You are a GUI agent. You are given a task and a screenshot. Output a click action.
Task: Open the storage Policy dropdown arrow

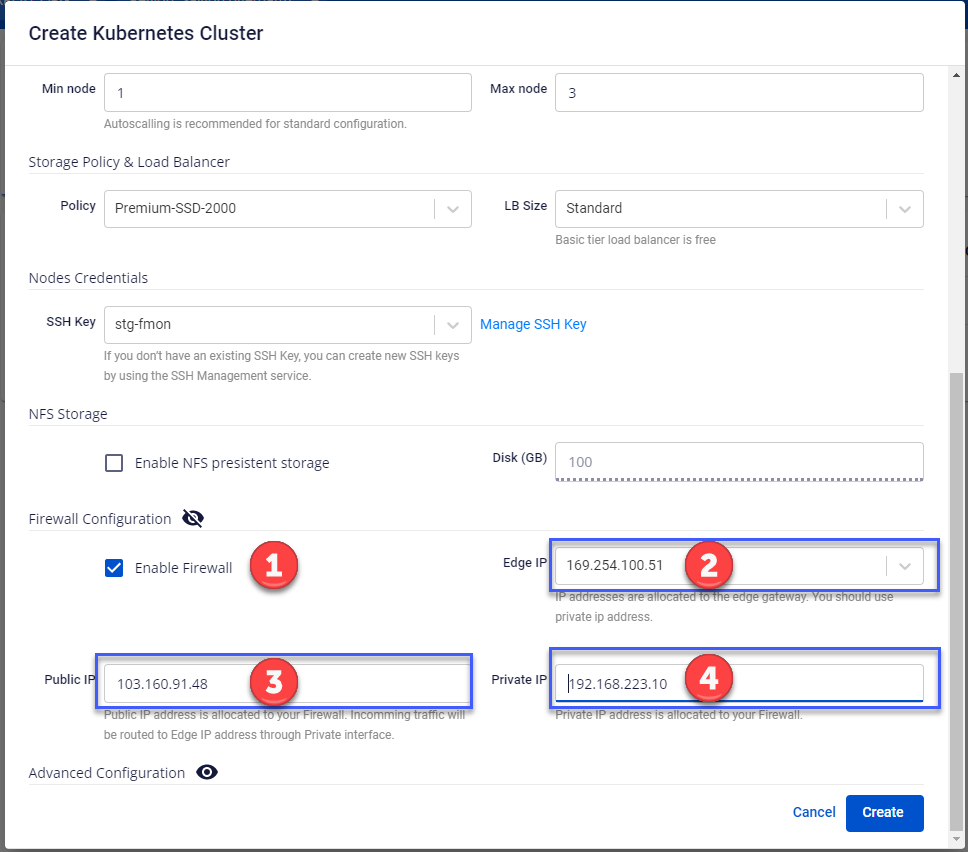point(453,209)
